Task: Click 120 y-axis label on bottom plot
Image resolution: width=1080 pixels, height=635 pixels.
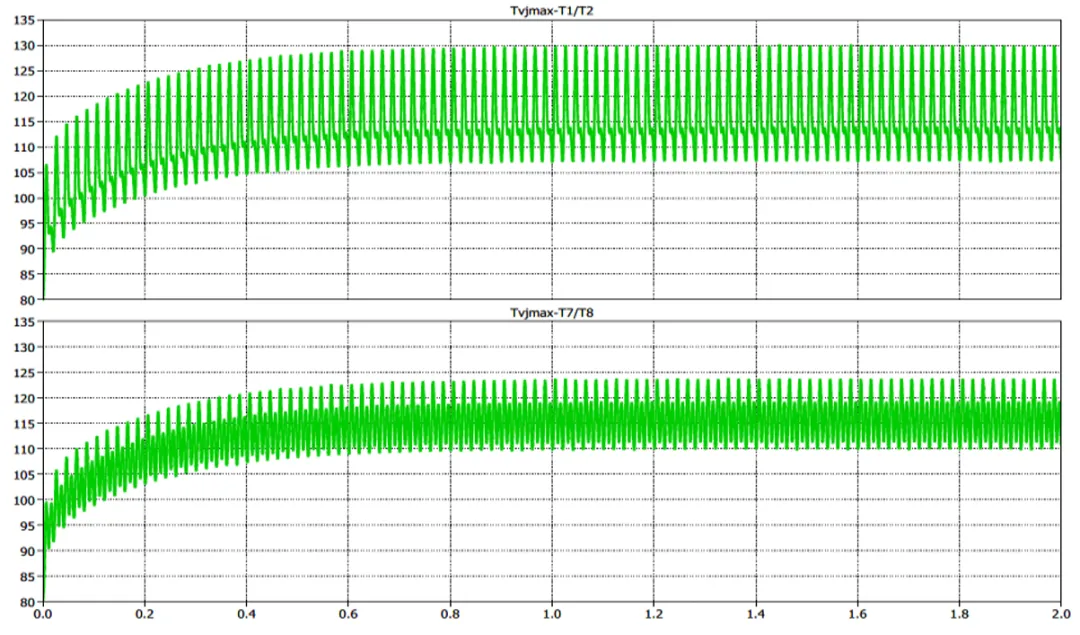Action: (x=24, y=399)
